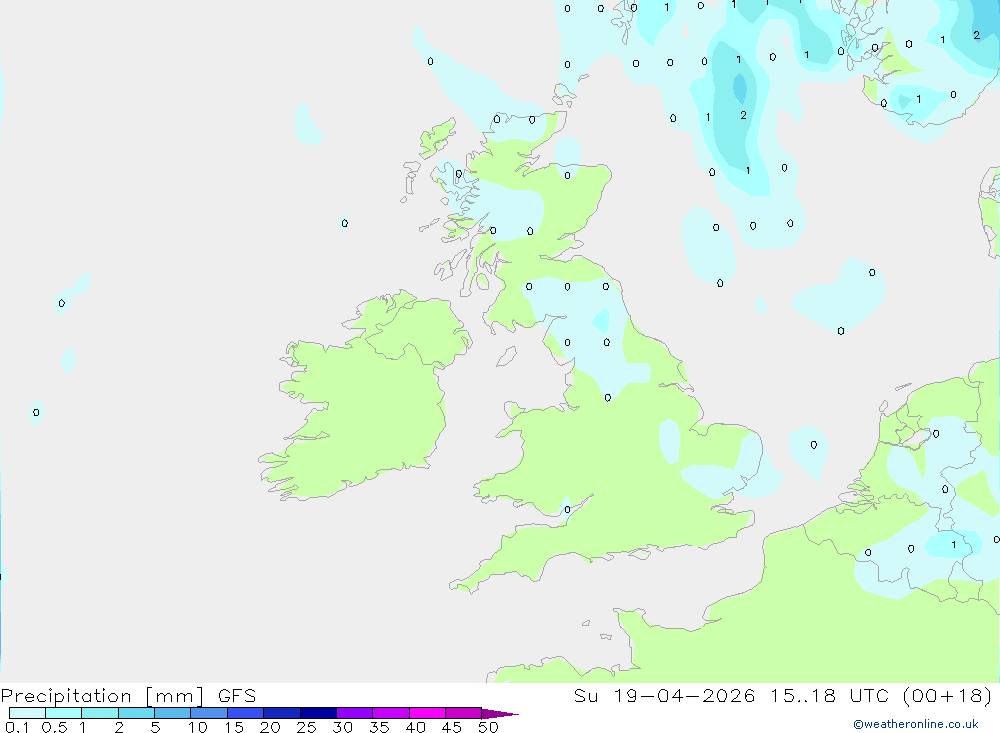1000x733 pixels.
Task: Click the 'Precipitation [mm]' title text
Action: coord(102,696)
